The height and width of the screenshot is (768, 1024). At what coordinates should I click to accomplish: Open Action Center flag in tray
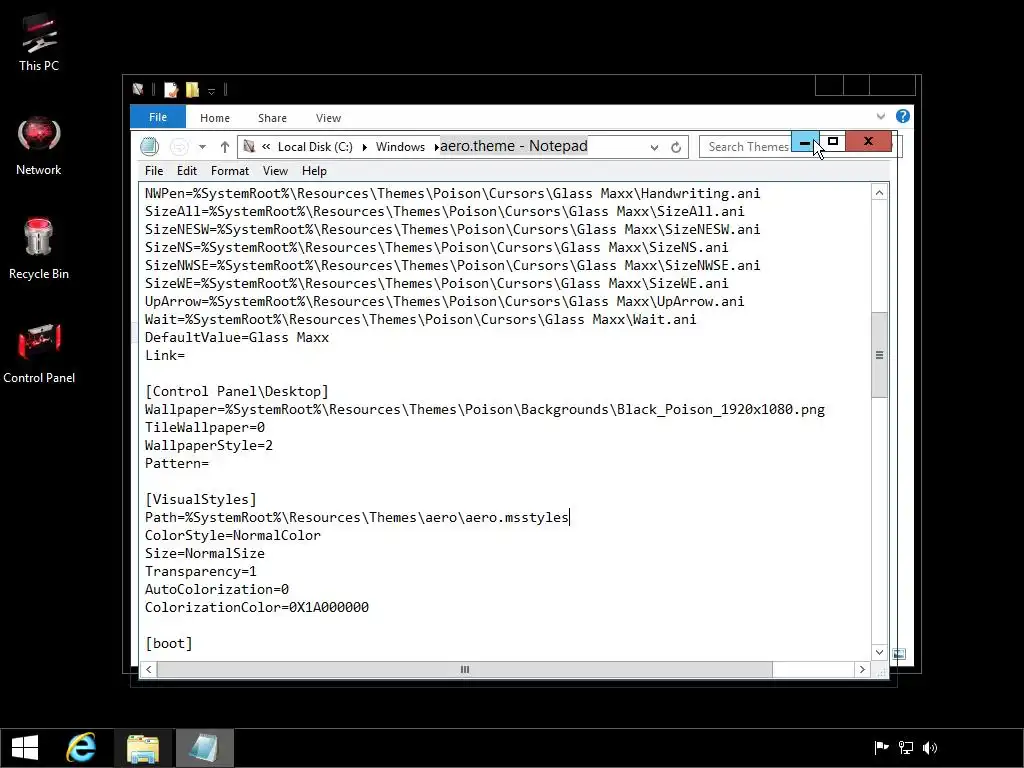tap(882, 748)
